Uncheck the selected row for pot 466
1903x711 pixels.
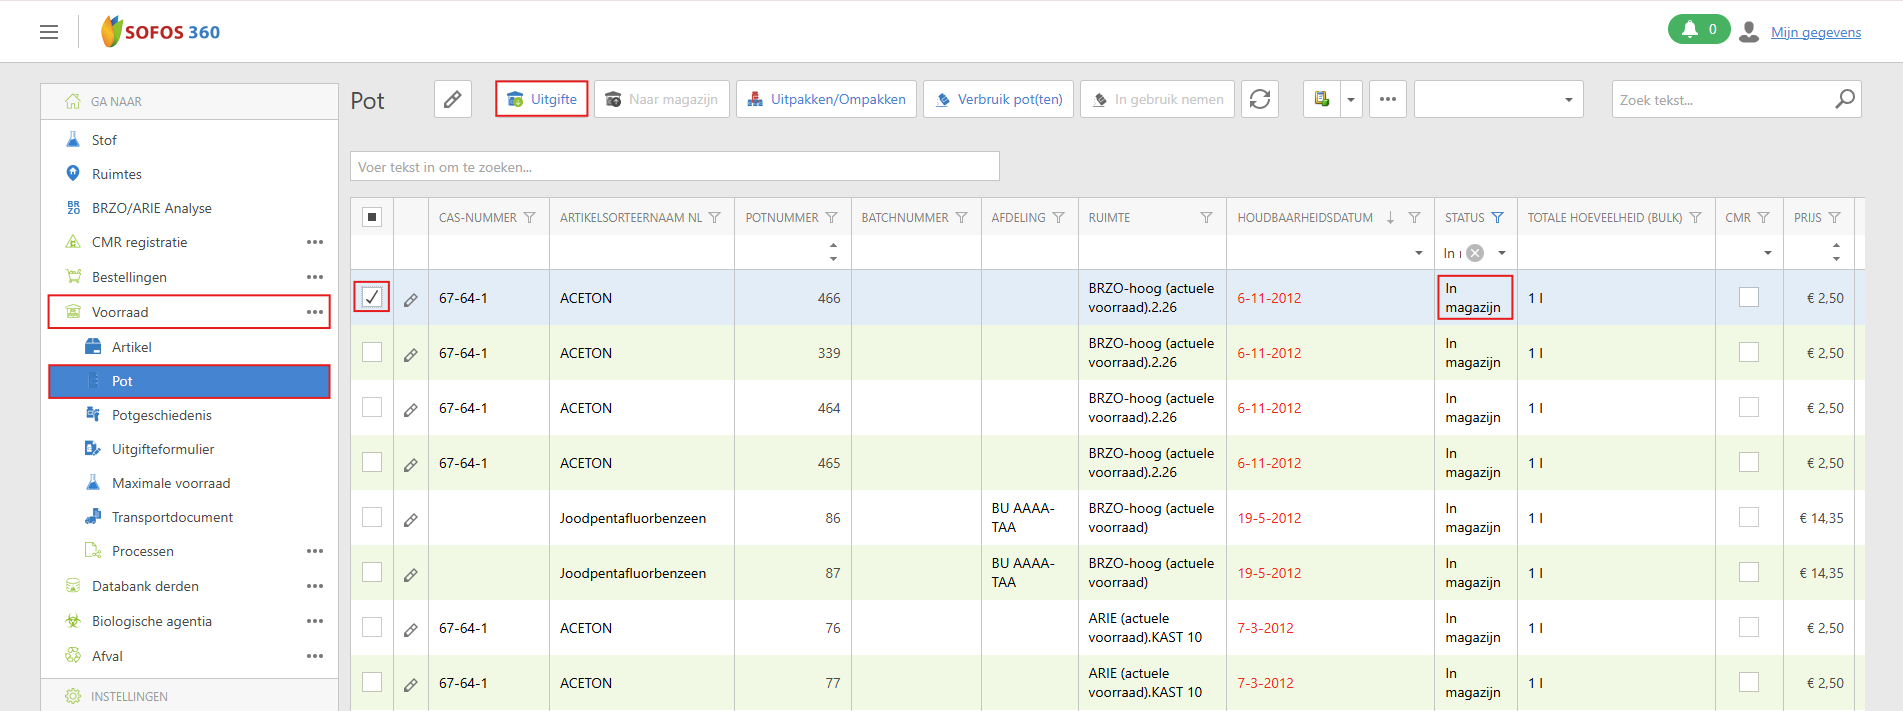click(x=372, y=297)
